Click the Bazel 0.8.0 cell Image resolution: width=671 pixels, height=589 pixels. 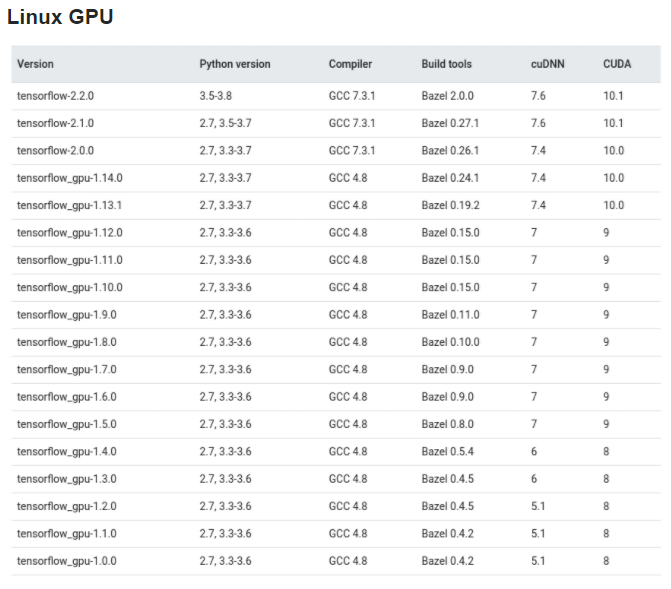click(448, 425)
